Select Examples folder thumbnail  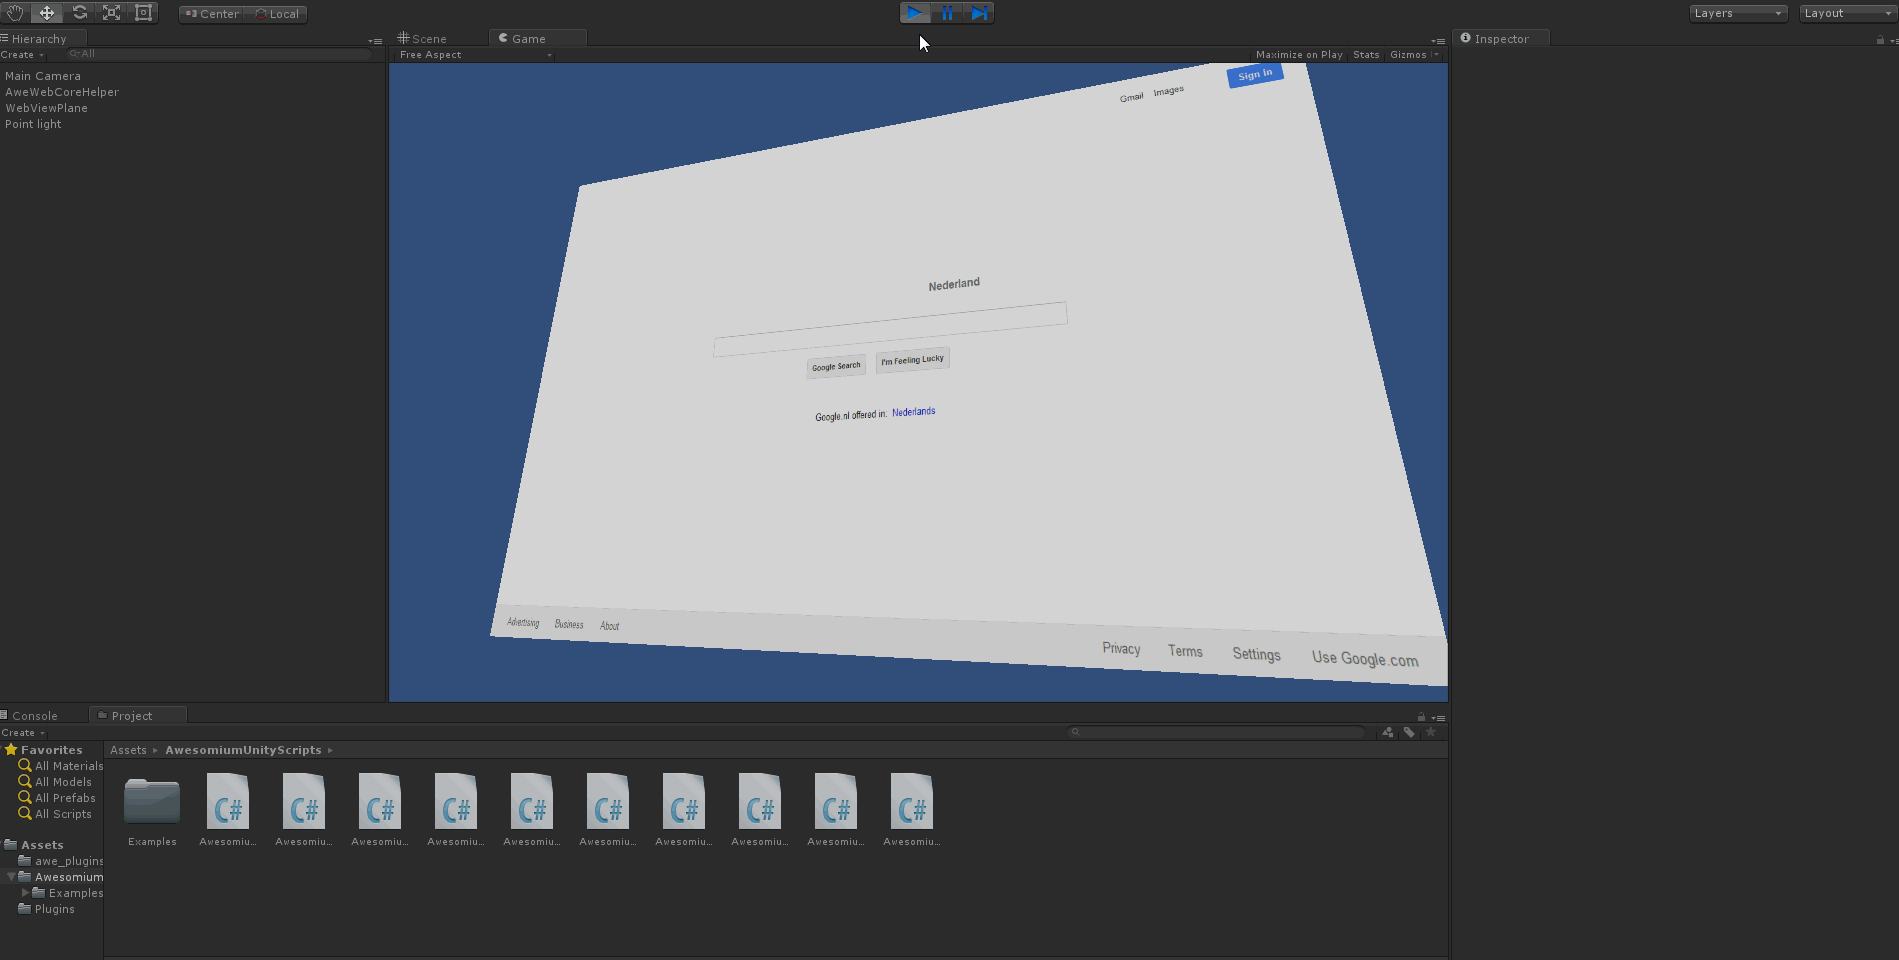point(152,811)
